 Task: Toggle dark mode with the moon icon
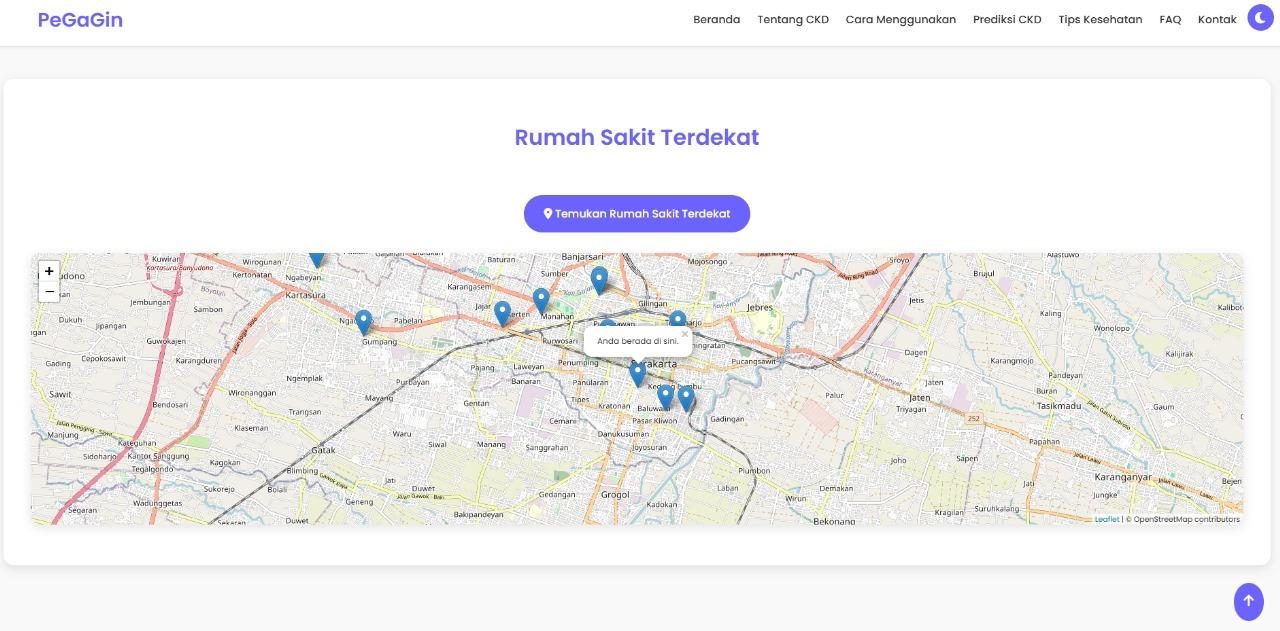click(x=1260, y=18)
